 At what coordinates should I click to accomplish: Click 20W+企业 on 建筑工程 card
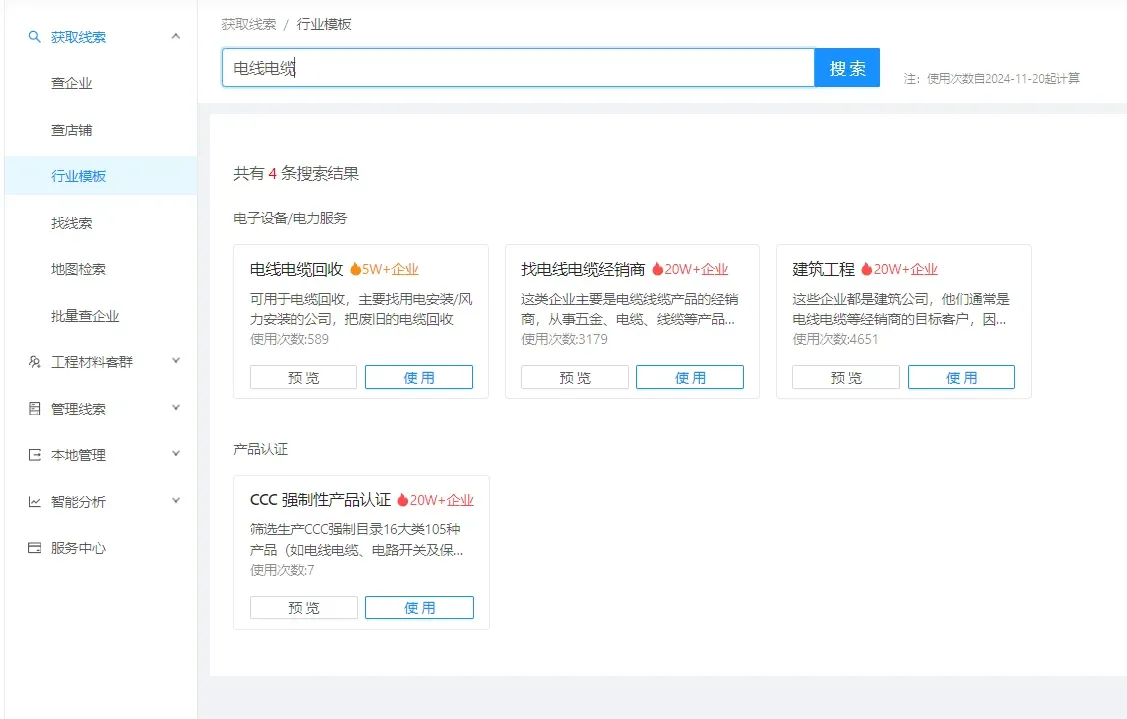coord(906,270)
